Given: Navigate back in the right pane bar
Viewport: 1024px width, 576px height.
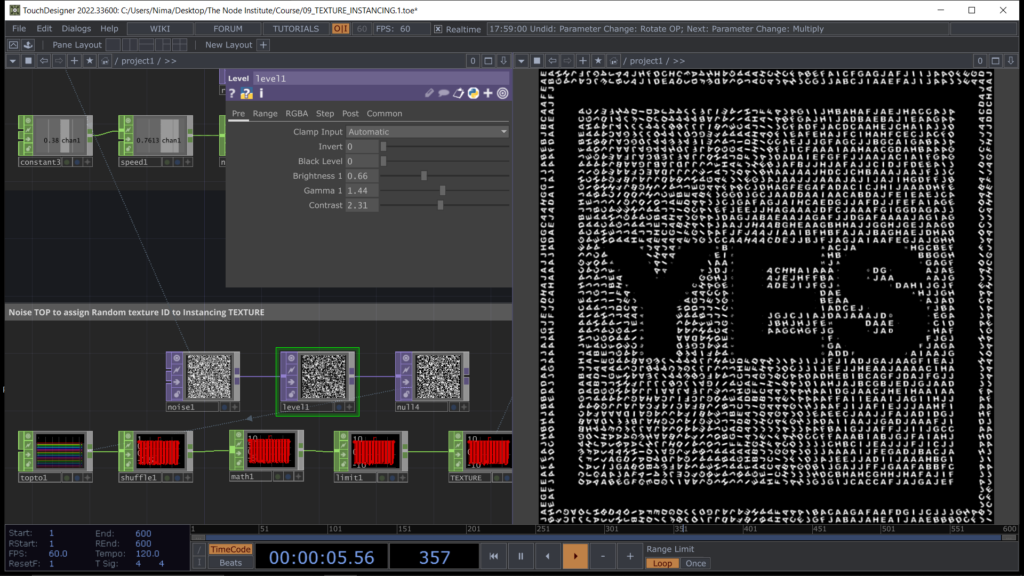Looking at the screenshot, I should tap(552, 61).
